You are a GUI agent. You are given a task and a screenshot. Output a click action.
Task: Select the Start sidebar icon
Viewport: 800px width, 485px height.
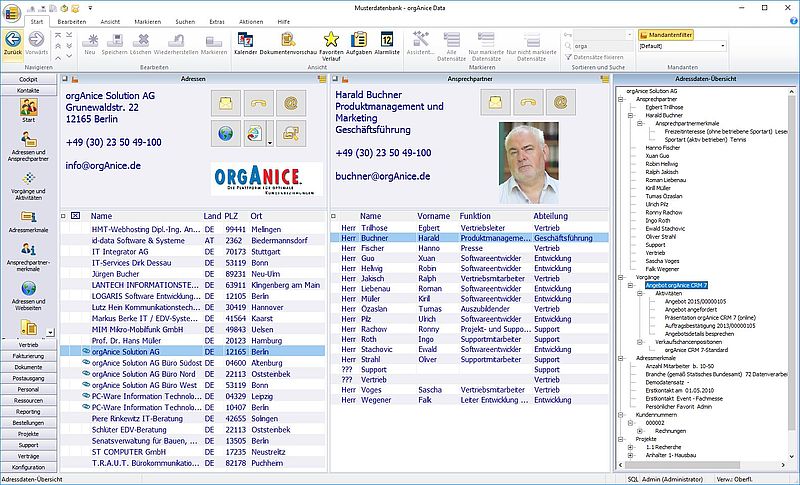(x=29, y=110)
